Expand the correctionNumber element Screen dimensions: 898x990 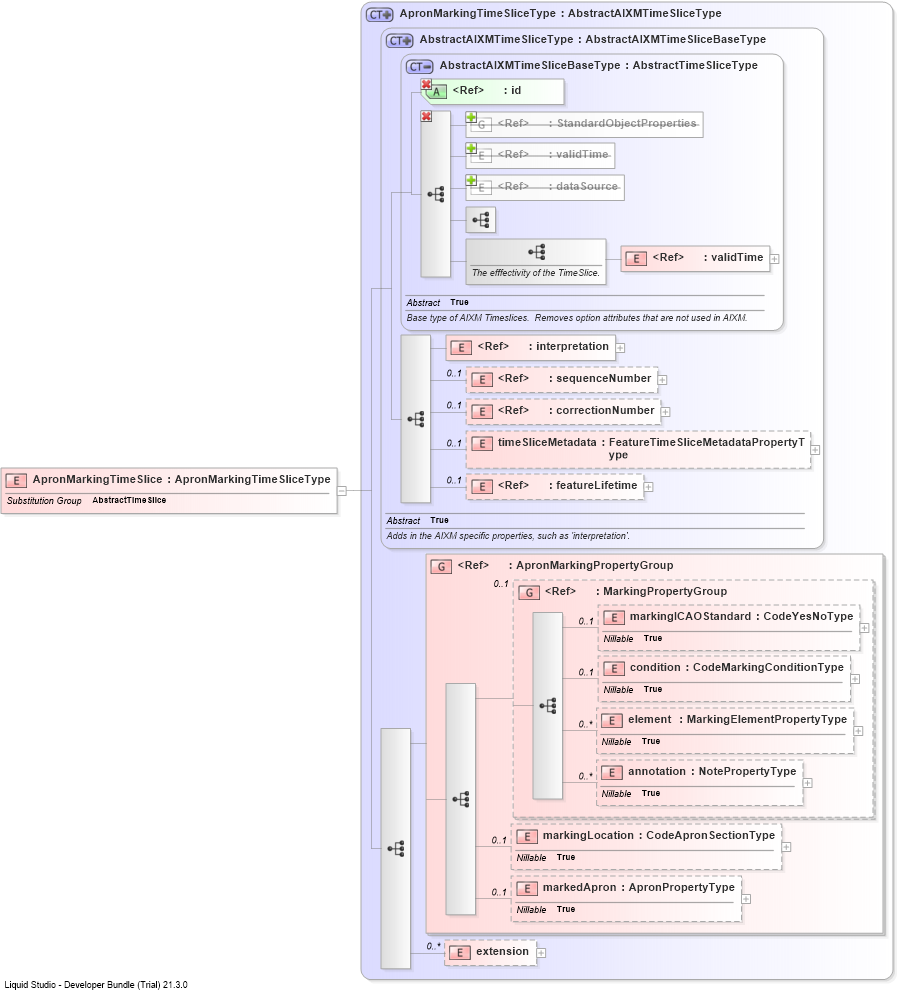click(x=666, y=412)
